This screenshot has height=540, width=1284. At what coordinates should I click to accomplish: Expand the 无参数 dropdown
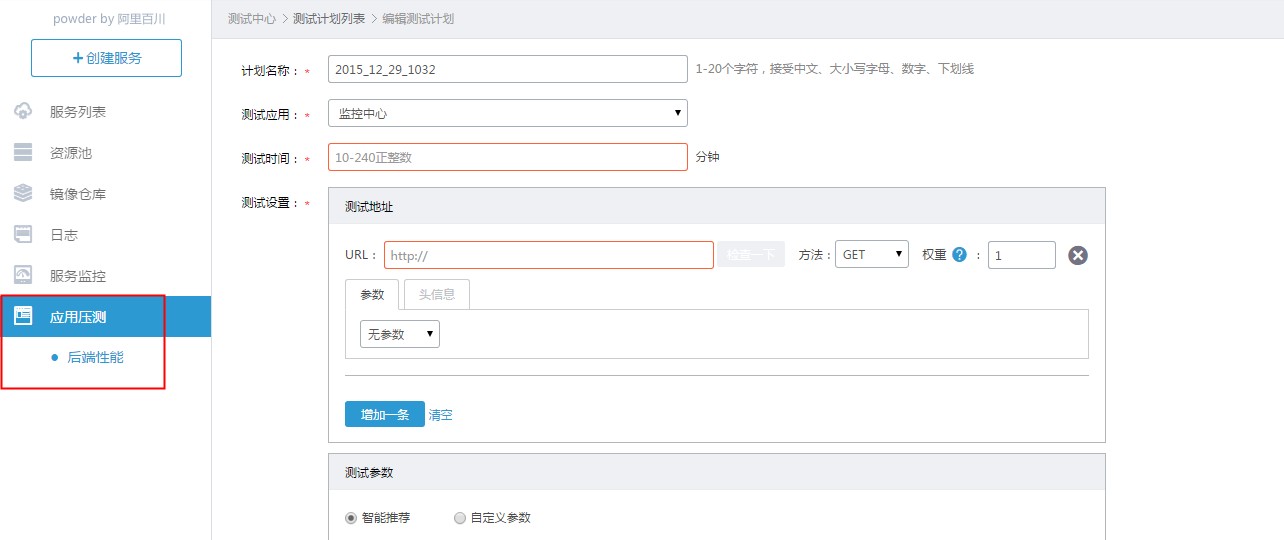(399, 334)
